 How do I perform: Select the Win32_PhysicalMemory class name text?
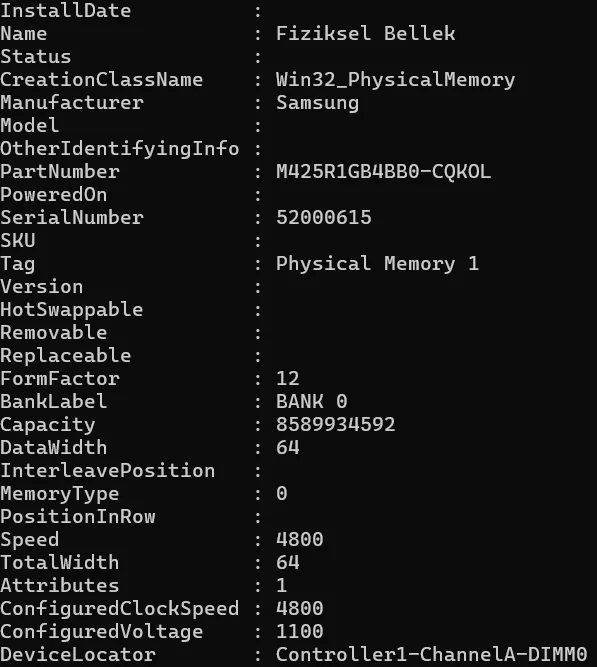pos(395,80)
